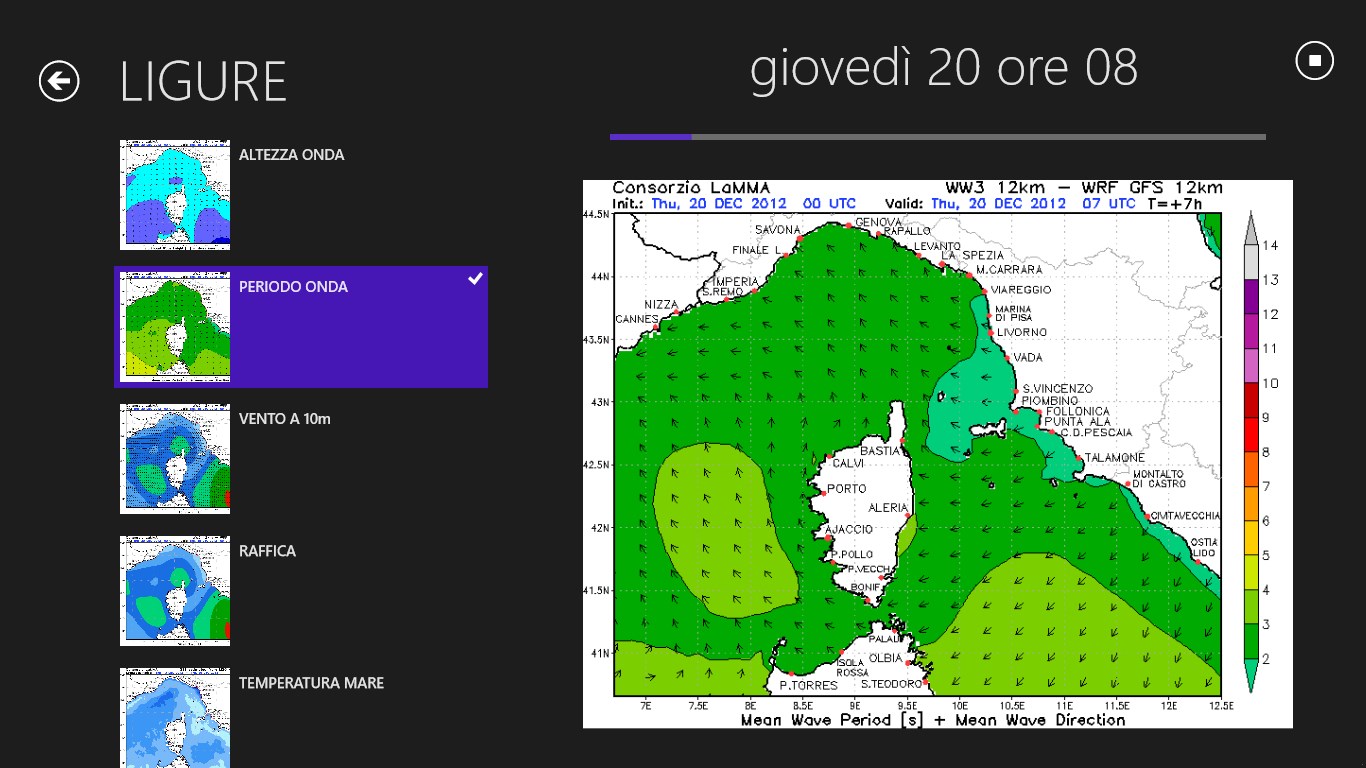Click the purple filled part of progress bar

point(650,137)
